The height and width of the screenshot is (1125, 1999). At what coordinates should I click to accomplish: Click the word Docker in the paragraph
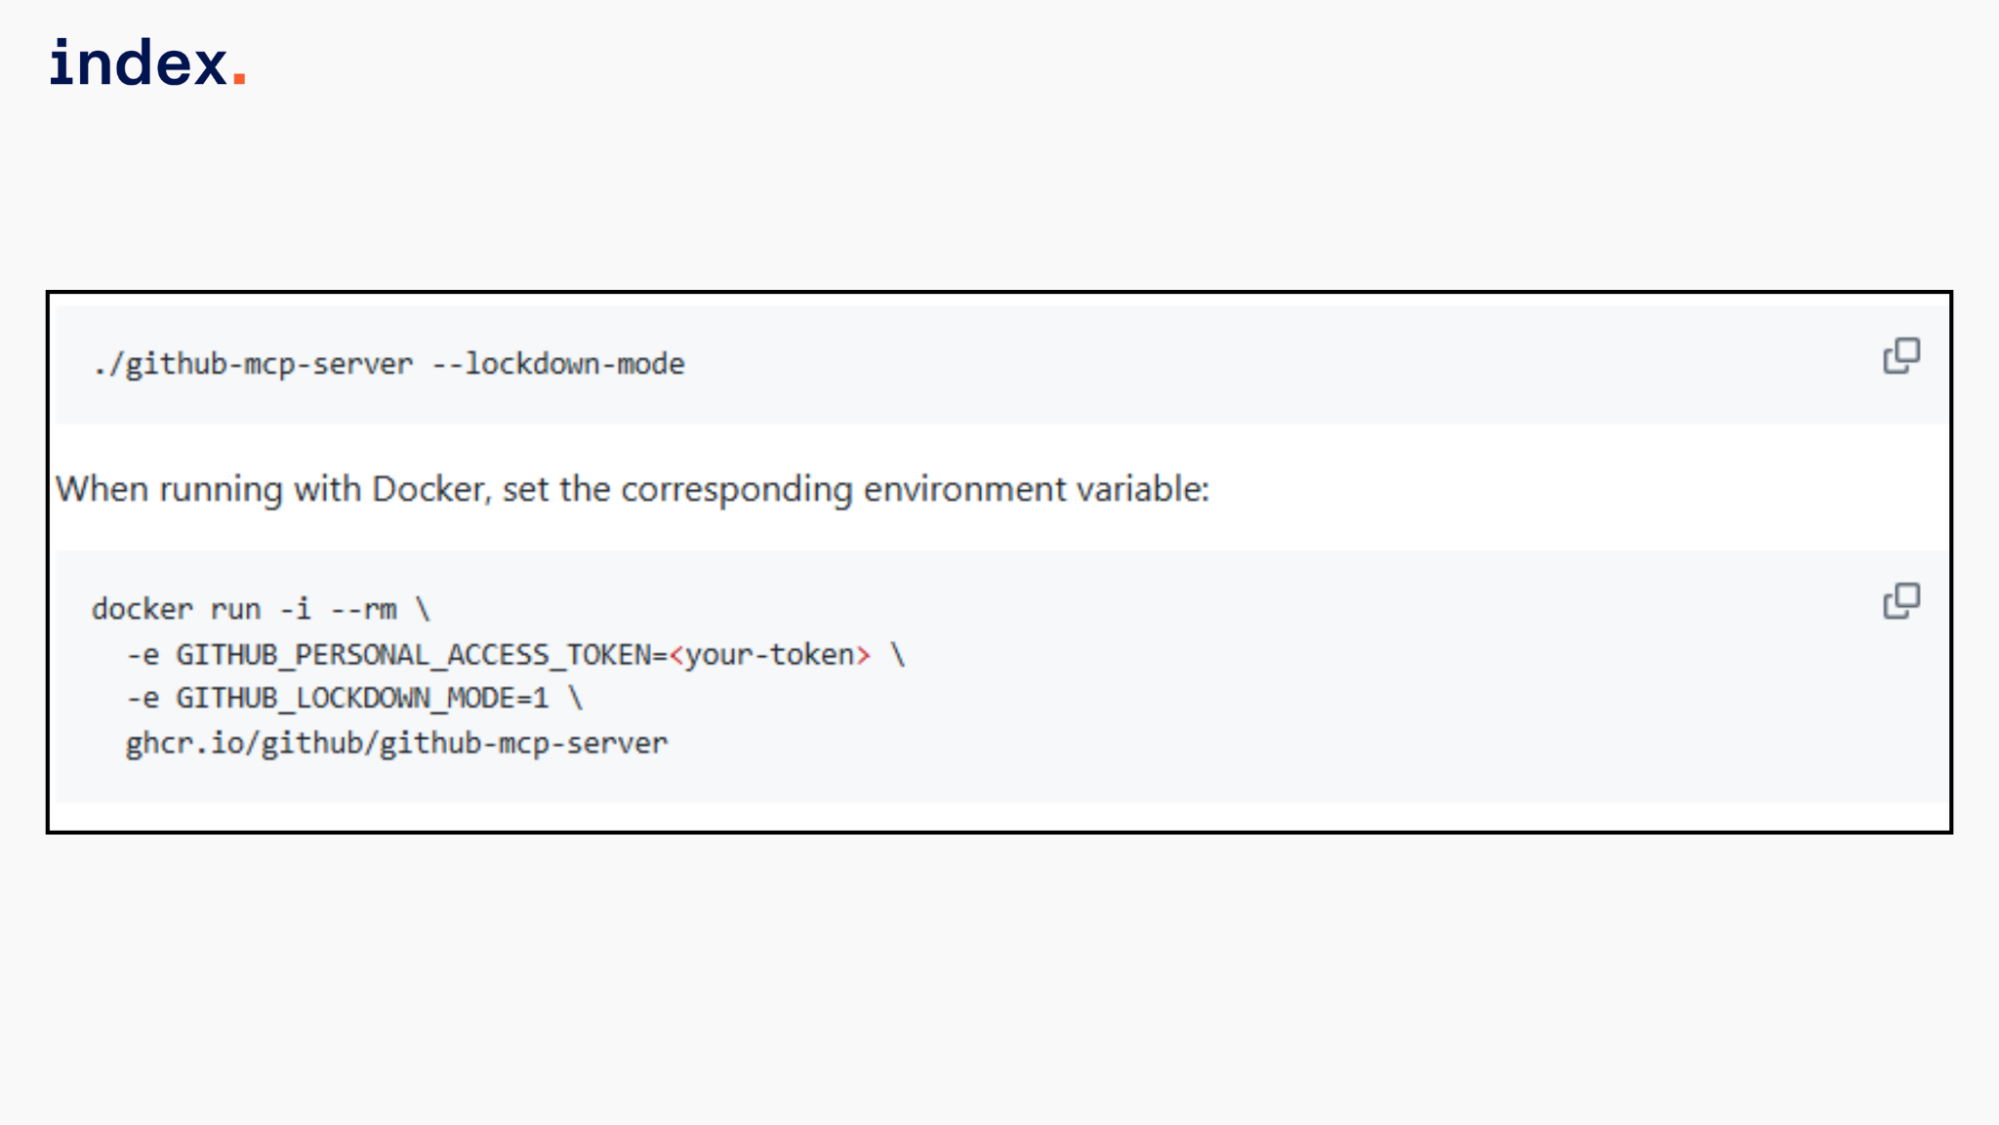428,489
